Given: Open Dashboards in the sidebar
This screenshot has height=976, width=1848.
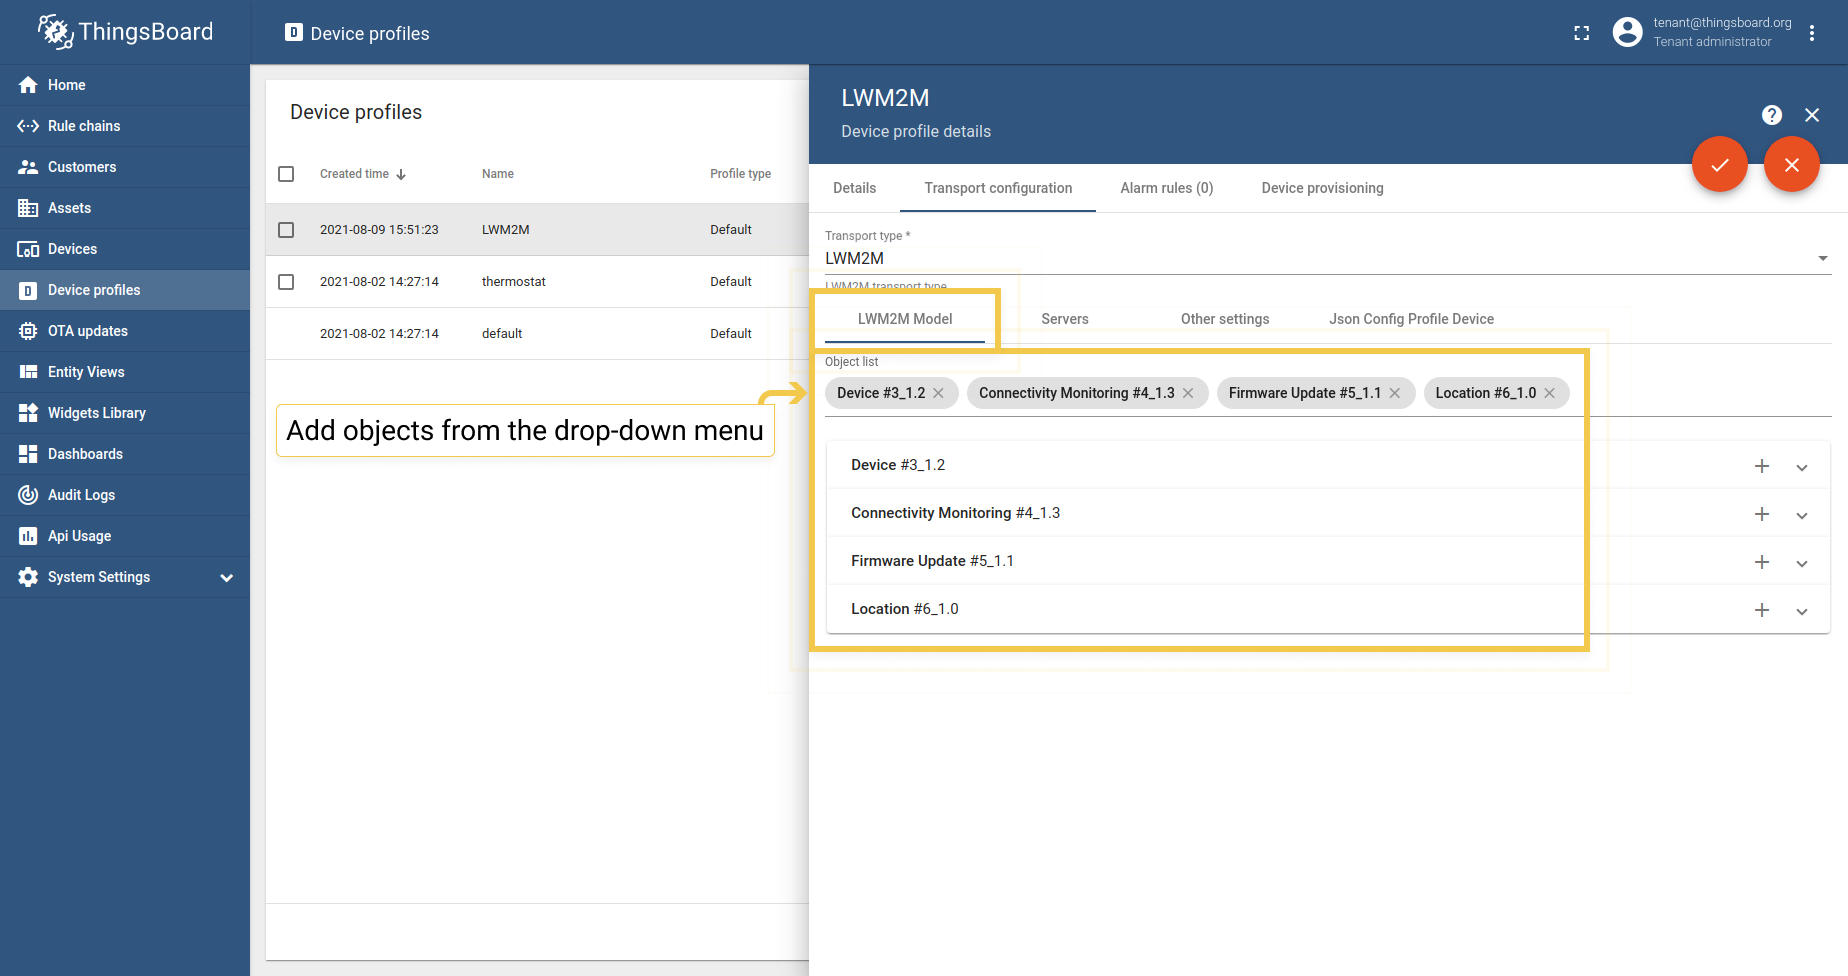Looking at the screenshot, I should (x=125, y=454).
